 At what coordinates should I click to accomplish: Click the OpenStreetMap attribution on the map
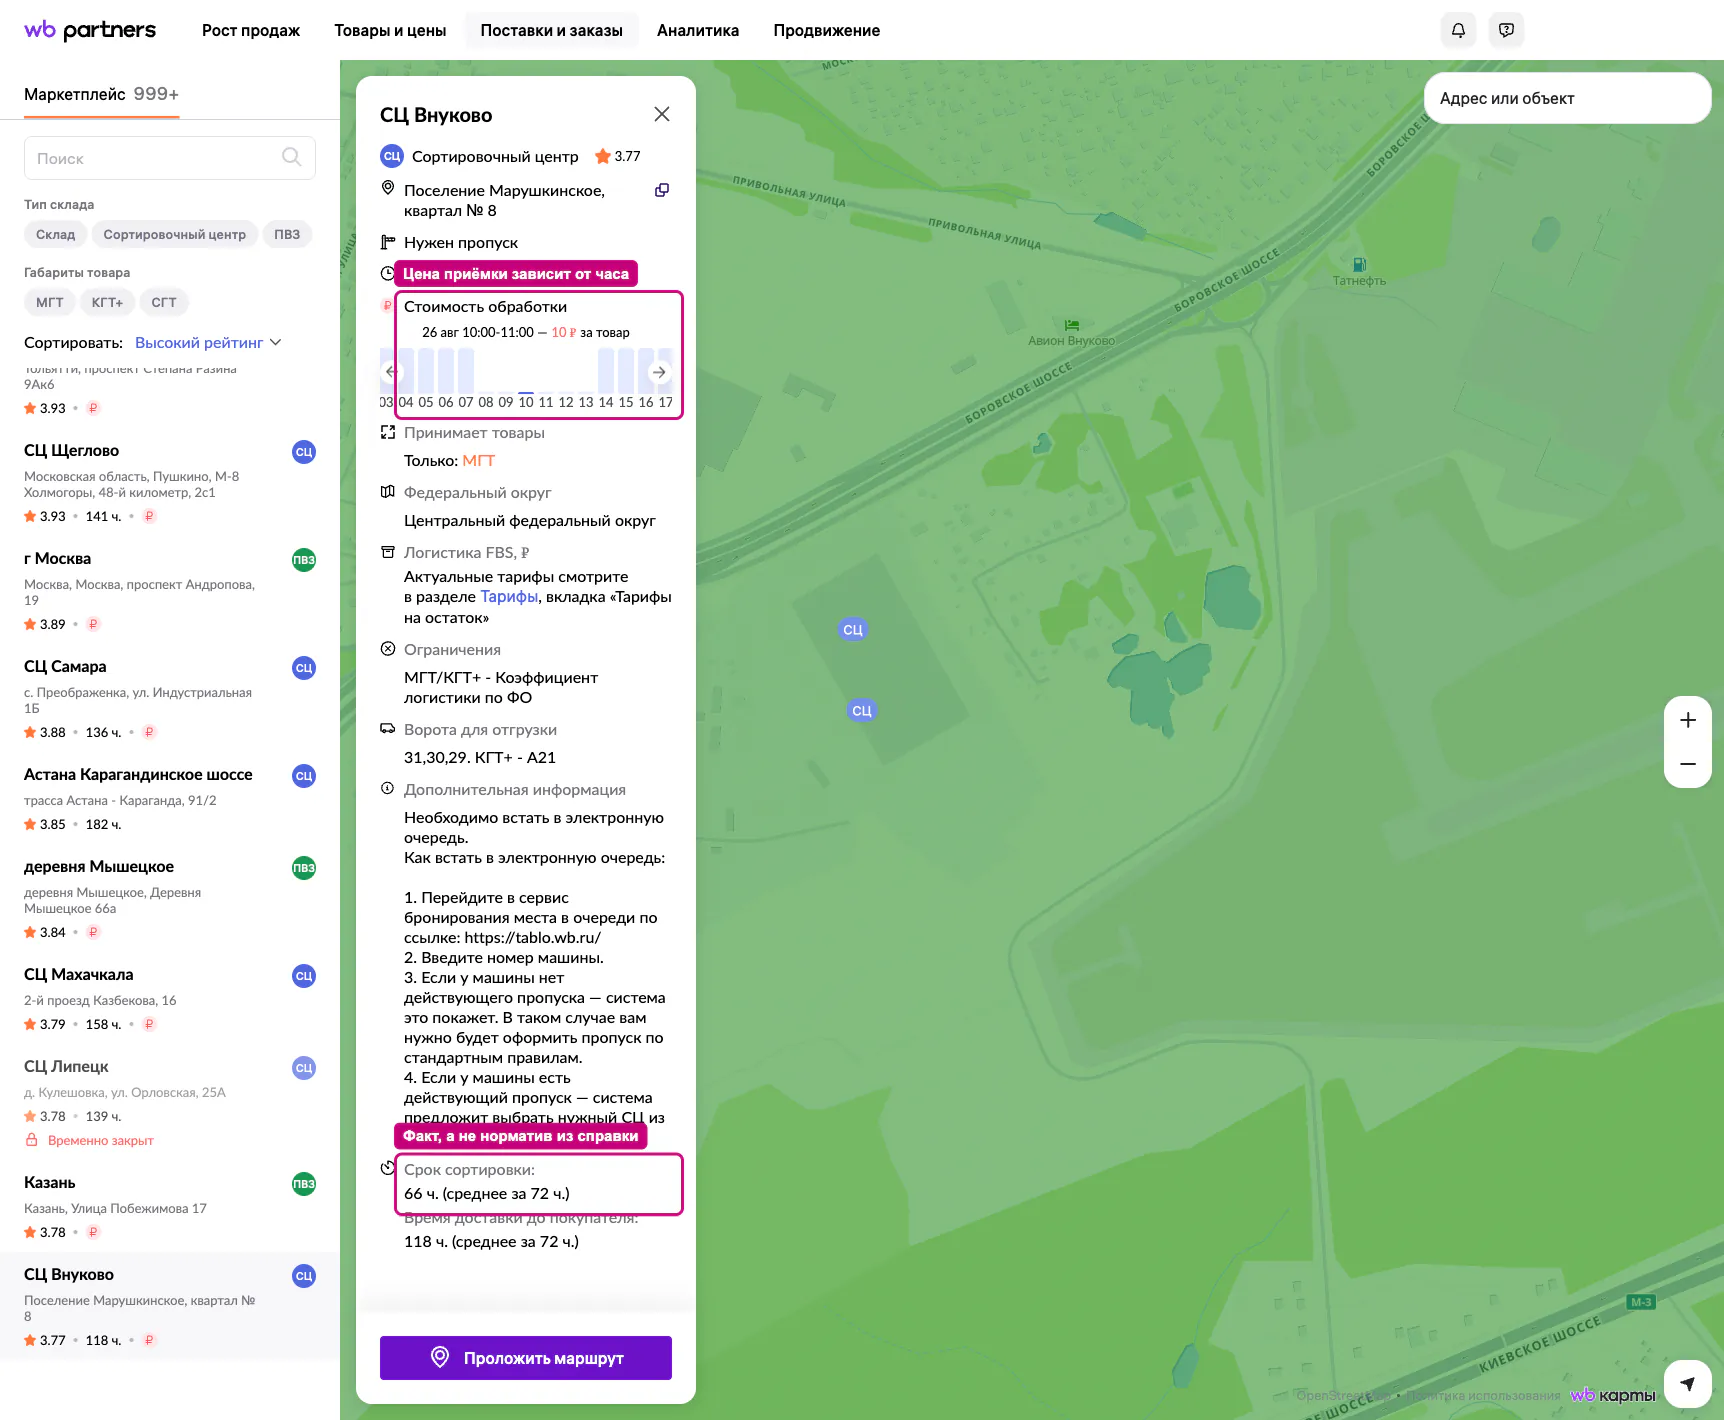tap(1343, 1396)
